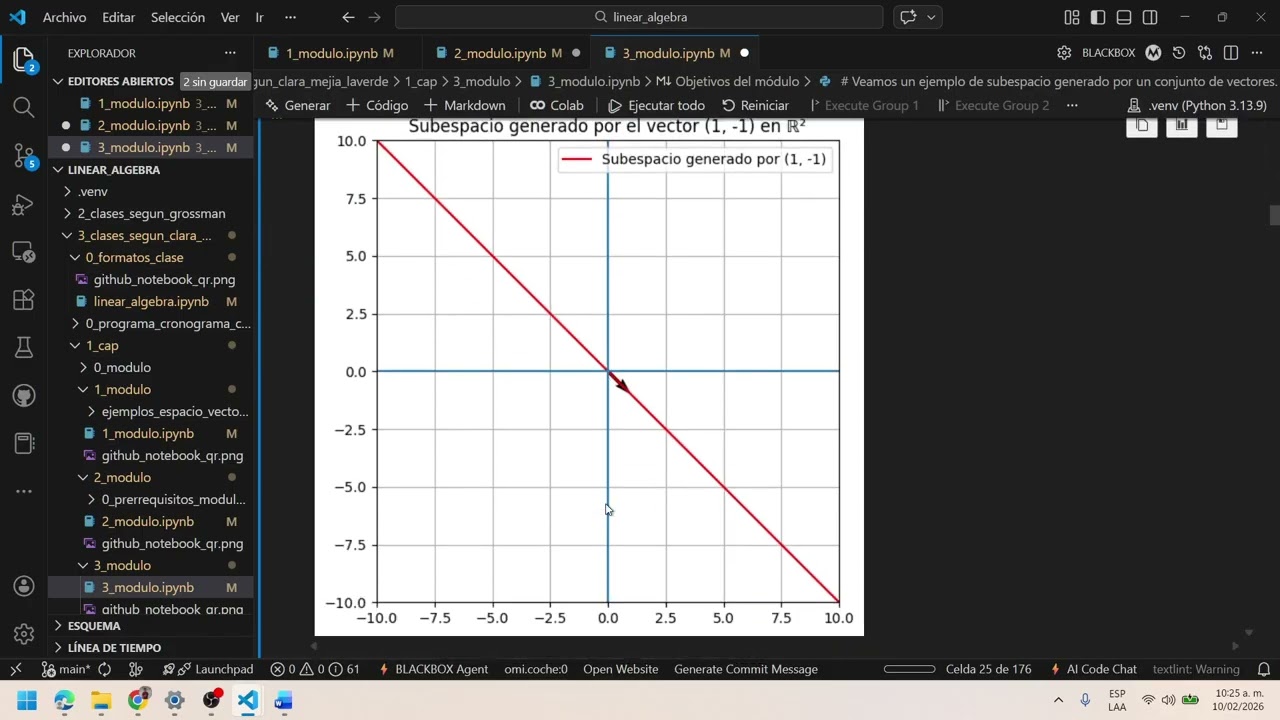Open the Manage gear in activity bar
Viewport: 1280px width, 720px height.
(24, 634)
